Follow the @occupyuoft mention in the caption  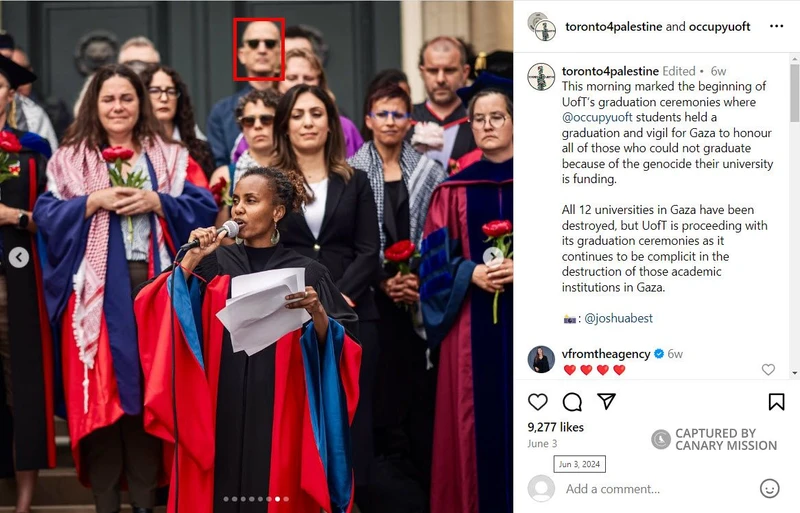pos(597,117)
